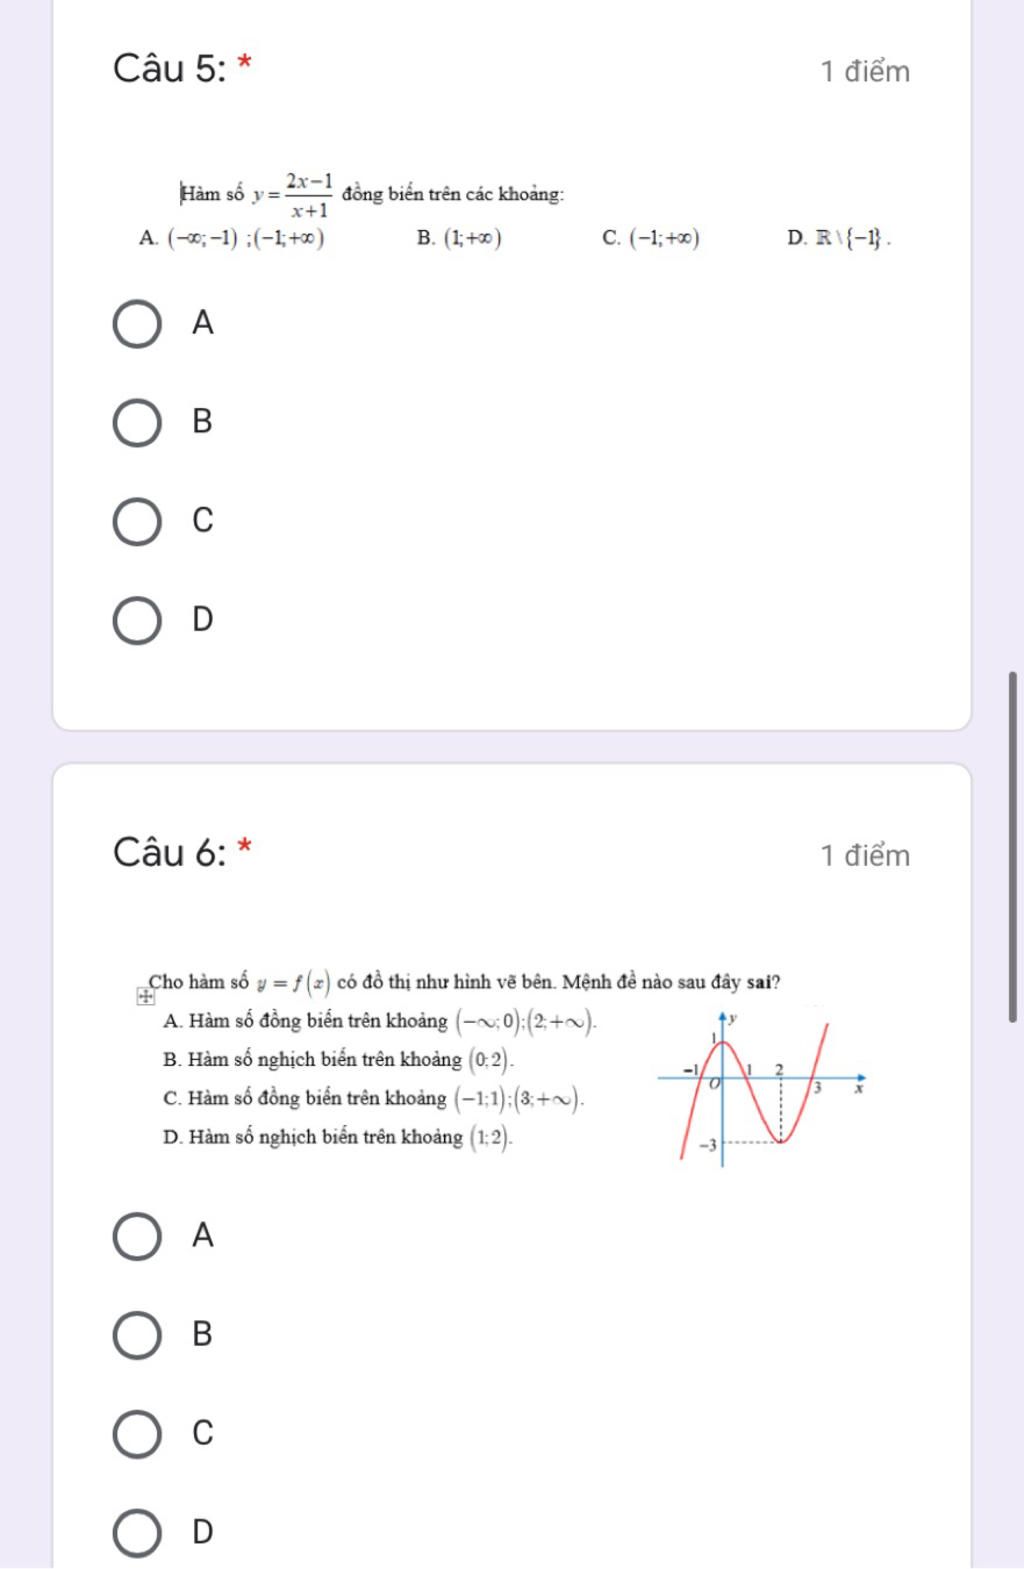Image resolution: width=1024 pixels, height=1569 pixels.
Task: Click the 'Câu 5:' question heading
Action: [170, 69]
